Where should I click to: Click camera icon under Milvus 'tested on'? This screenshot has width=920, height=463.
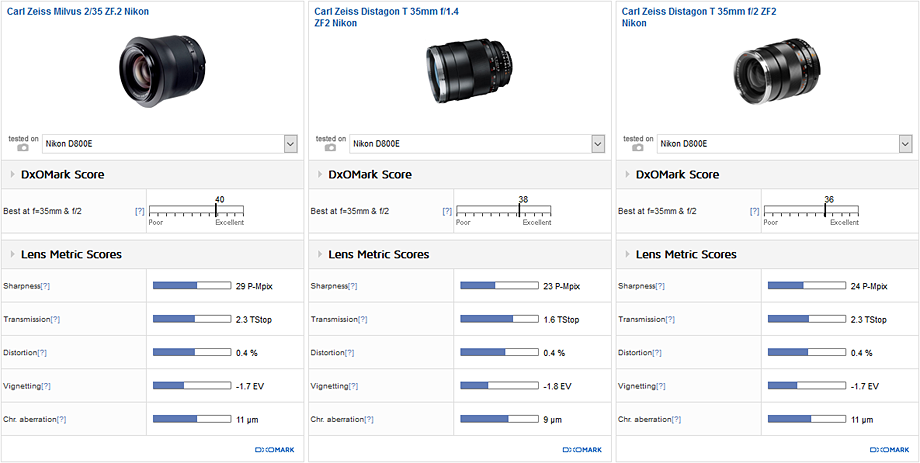coord(23,147)
